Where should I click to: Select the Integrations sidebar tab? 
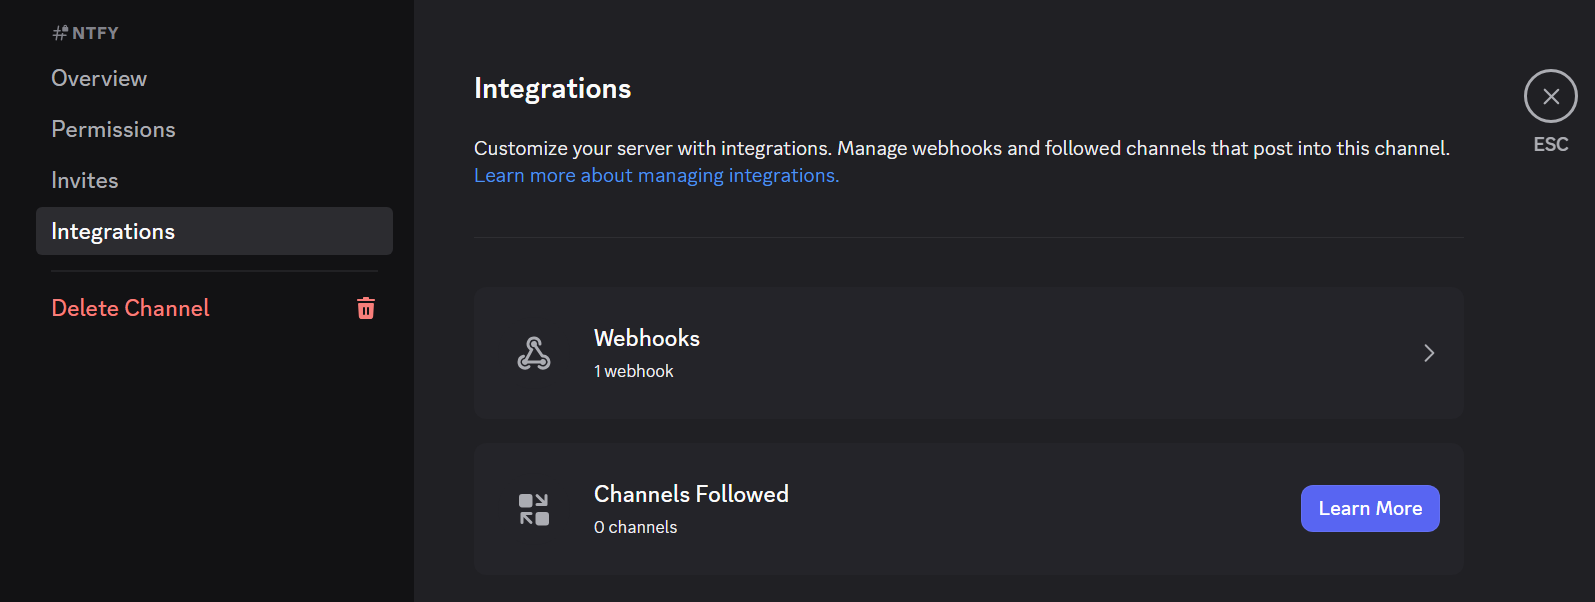[113, 231]
